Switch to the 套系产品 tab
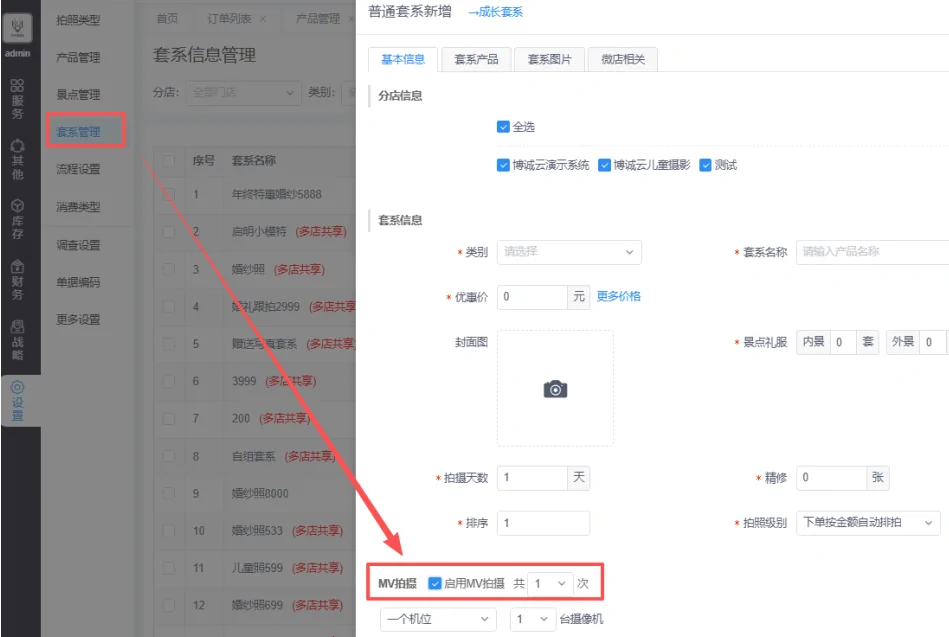Image resolution: width=949 pixels, height=637 pixels. tap(475, 59)
